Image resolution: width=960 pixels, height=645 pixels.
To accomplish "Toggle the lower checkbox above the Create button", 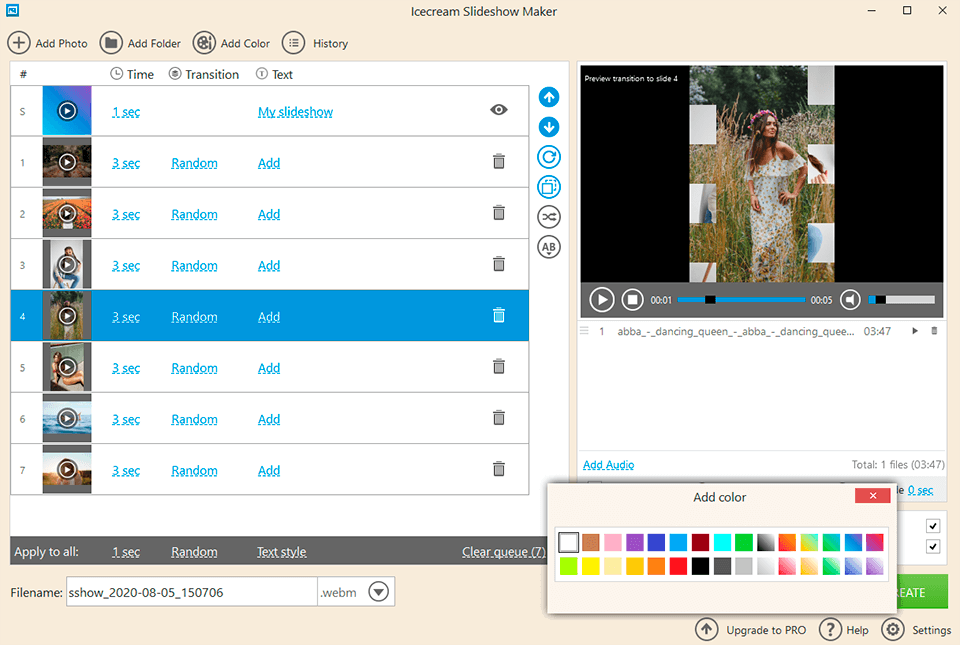I will pos(933,547).
